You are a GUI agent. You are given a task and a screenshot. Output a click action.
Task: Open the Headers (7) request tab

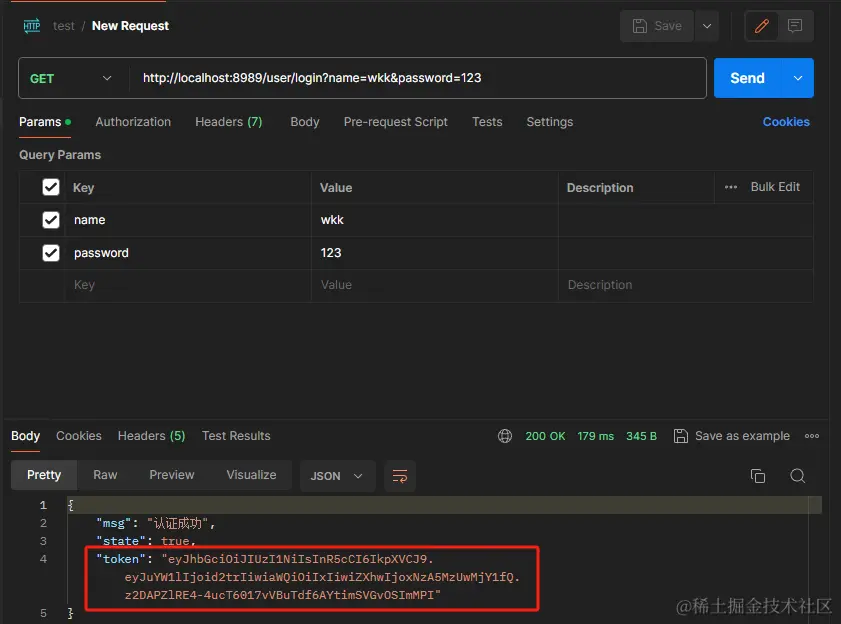[x=228, y=122]
